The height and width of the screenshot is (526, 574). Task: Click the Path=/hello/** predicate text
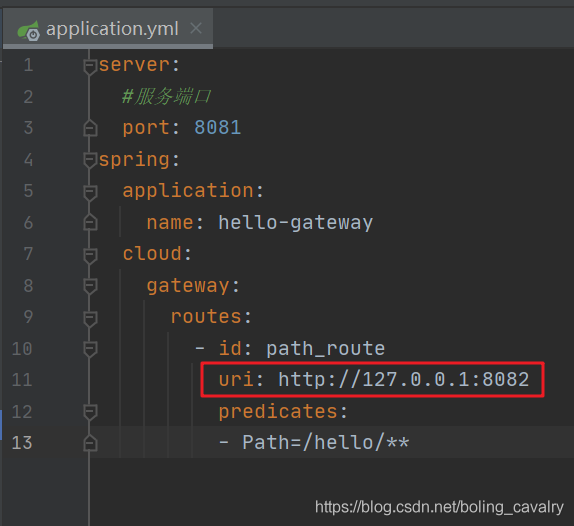coord(325,443)
